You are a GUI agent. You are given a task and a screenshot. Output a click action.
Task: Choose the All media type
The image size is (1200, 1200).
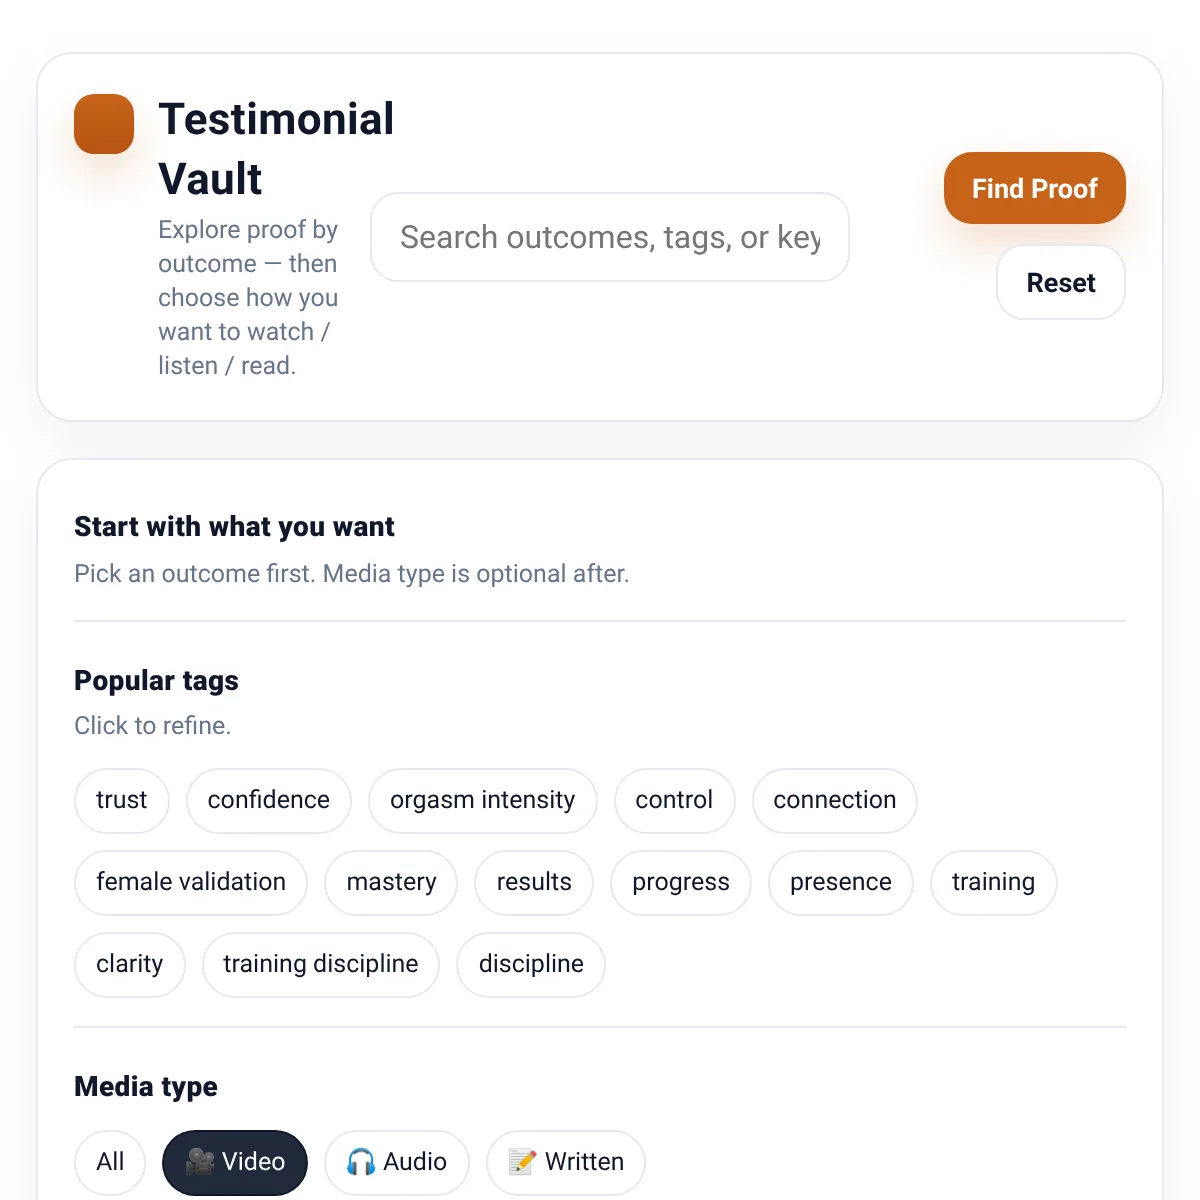110,1162
